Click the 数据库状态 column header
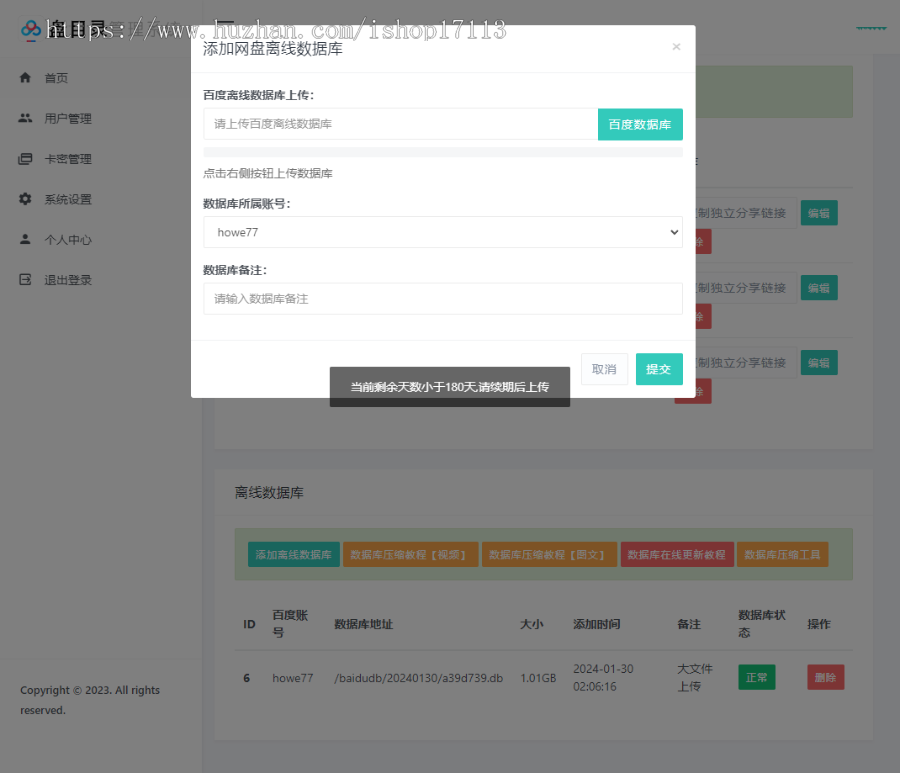This screenshot has width=900, height=773. 762,624
